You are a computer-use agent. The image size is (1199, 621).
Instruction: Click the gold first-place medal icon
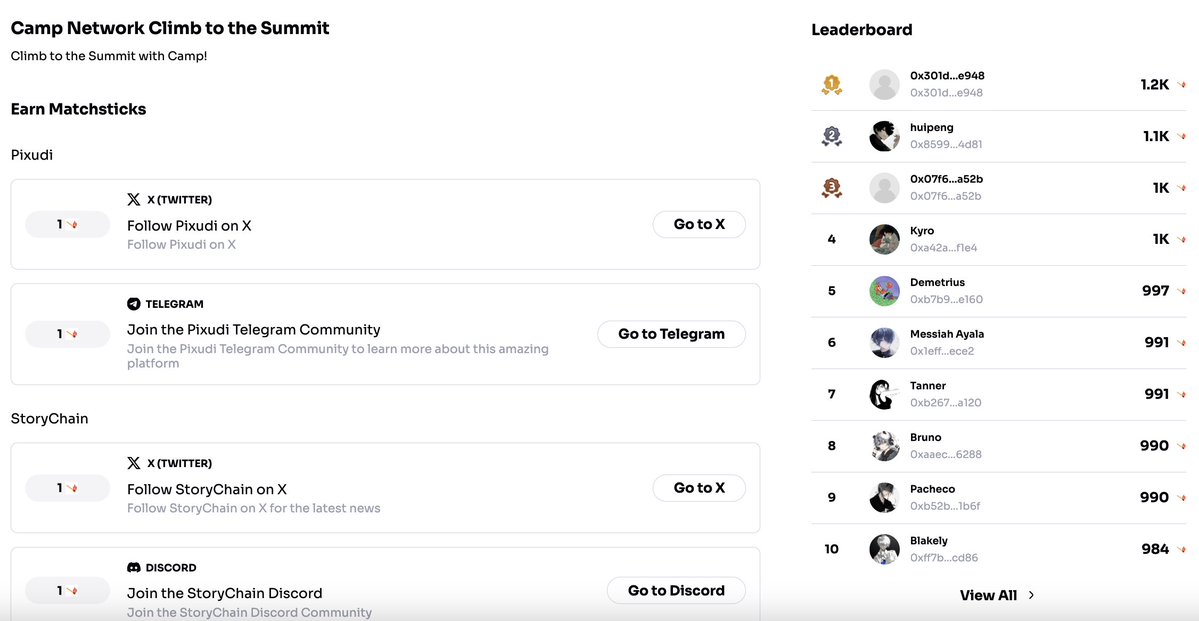point(831,84)
